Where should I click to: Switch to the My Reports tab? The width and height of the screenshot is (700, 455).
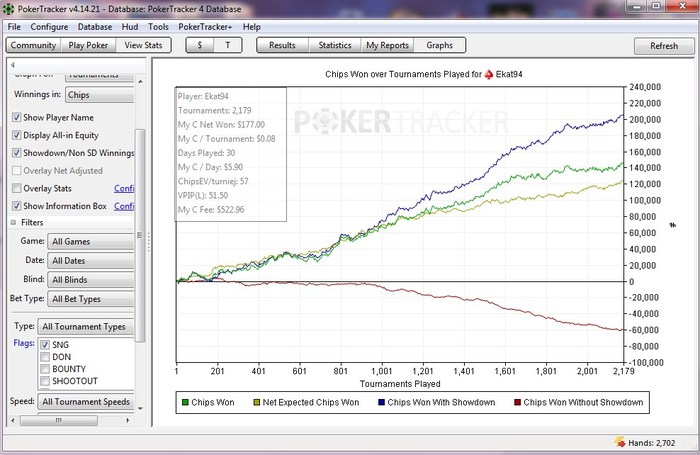pyautogui.click(x=388, y=45)
